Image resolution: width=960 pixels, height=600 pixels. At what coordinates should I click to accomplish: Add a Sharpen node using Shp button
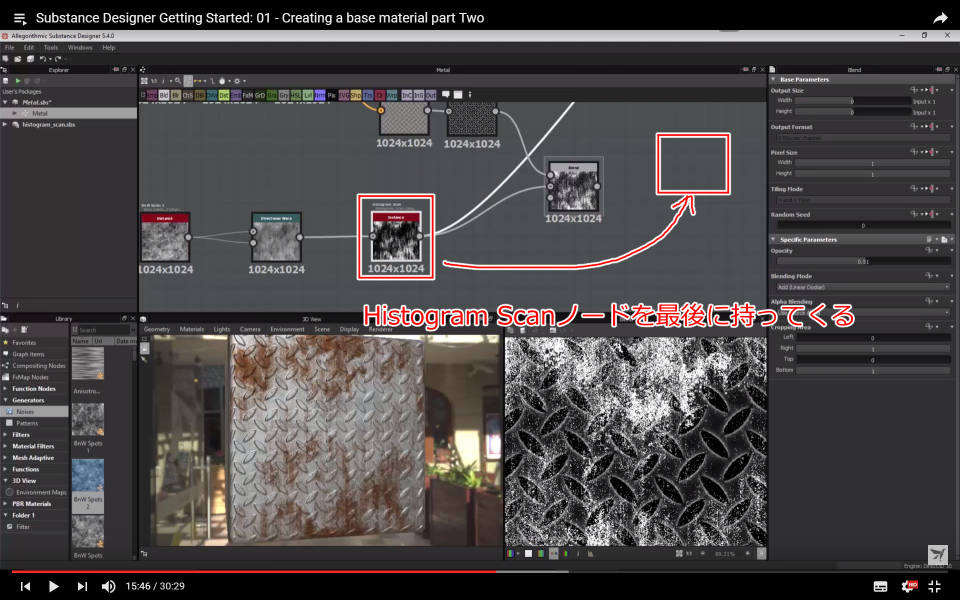click(x=356, y=96)
